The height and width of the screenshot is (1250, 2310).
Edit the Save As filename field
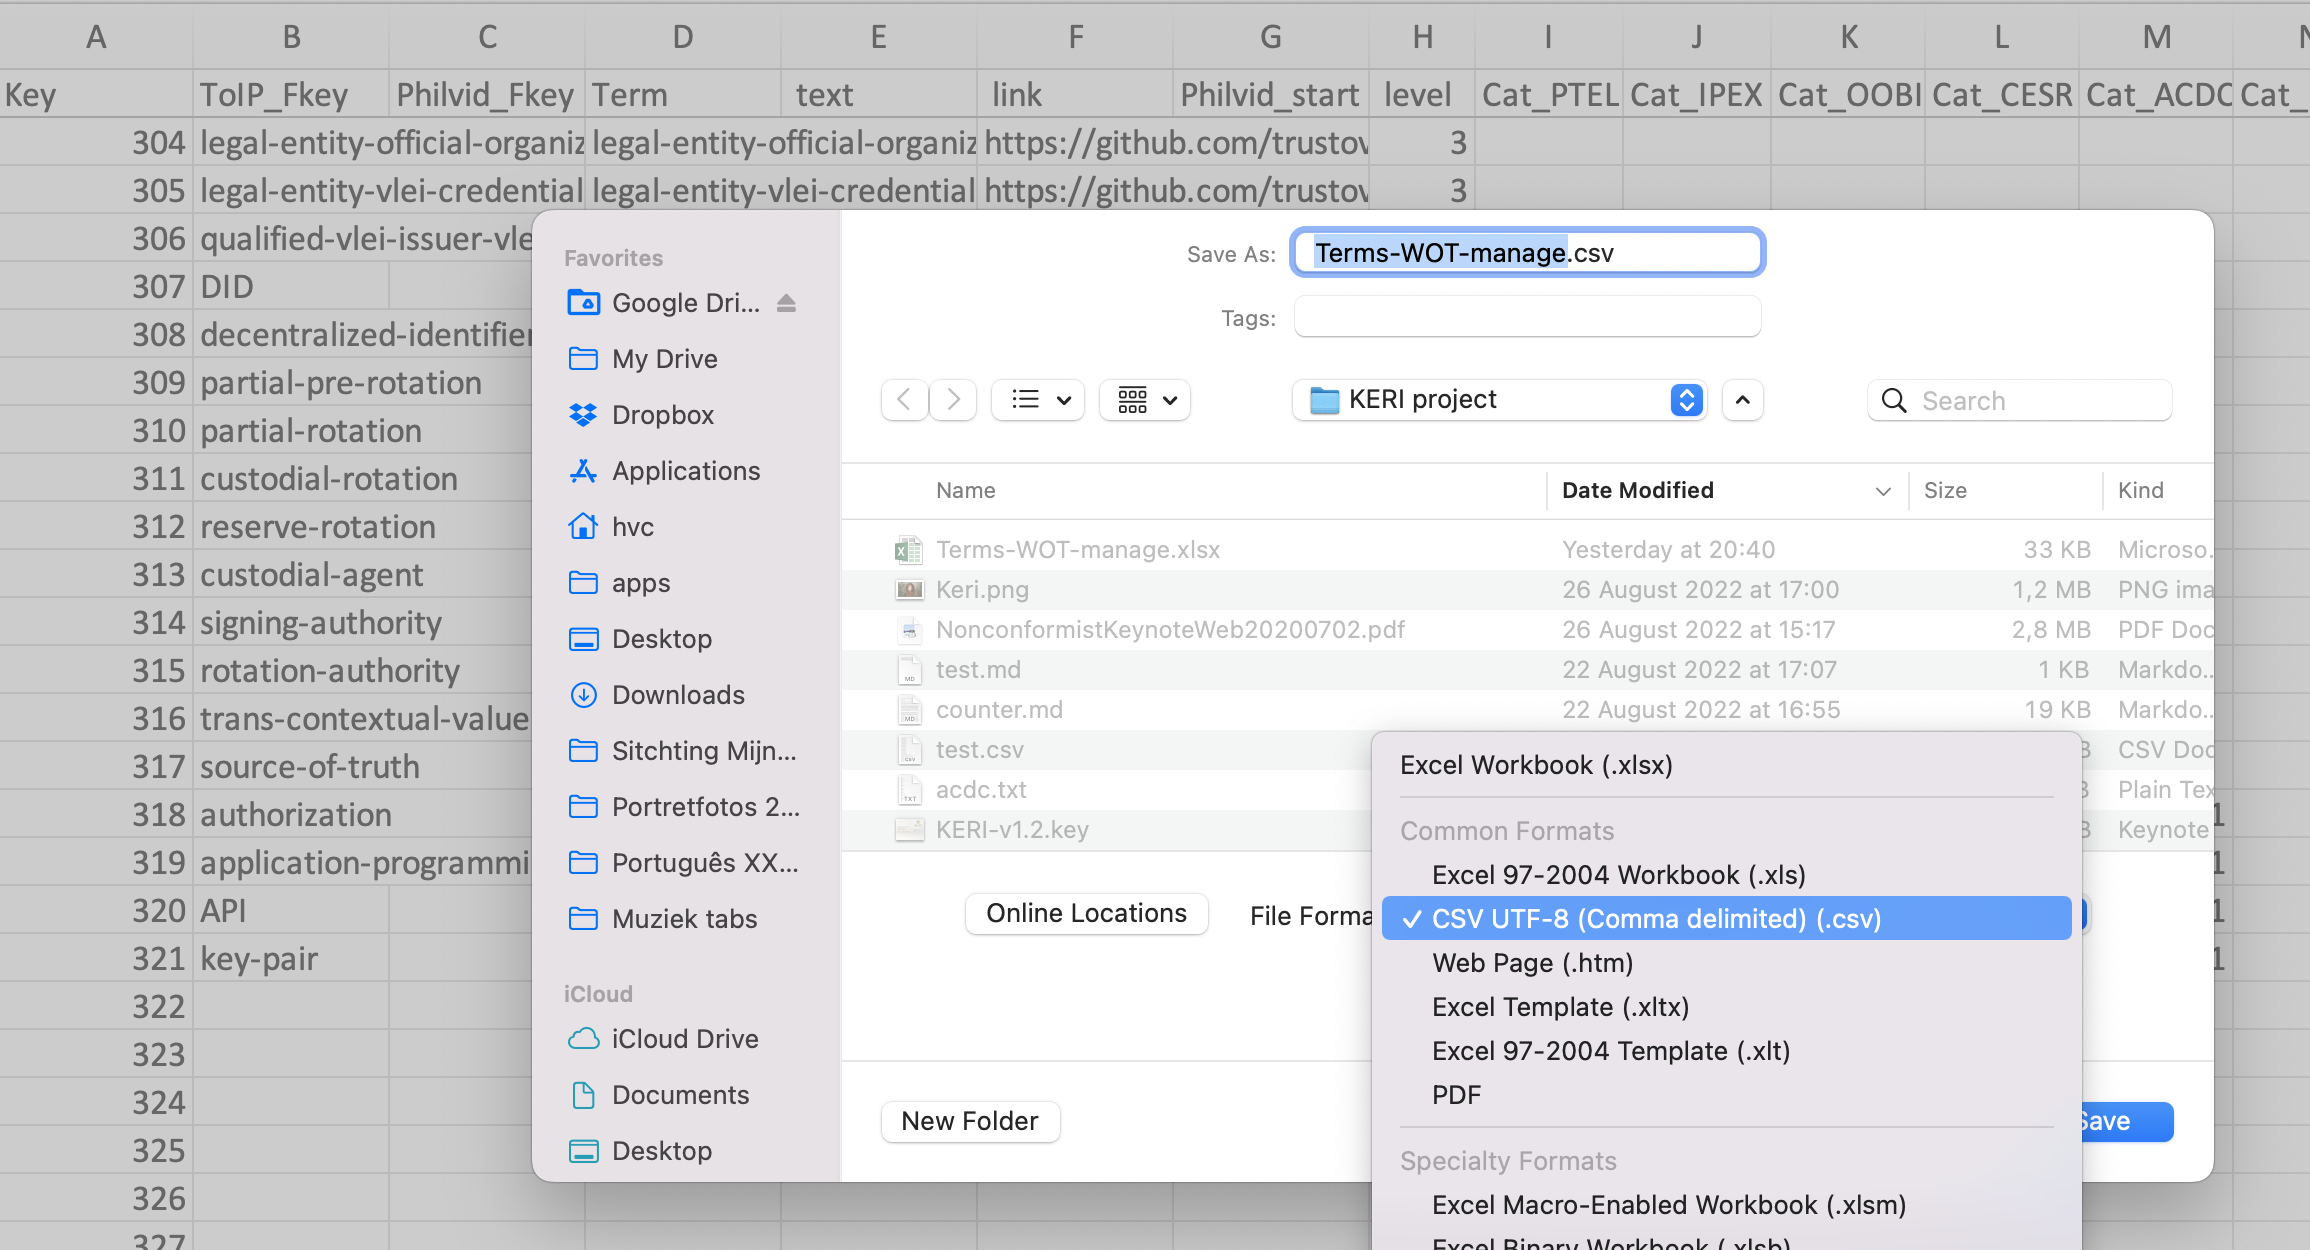coord(1528,251)
